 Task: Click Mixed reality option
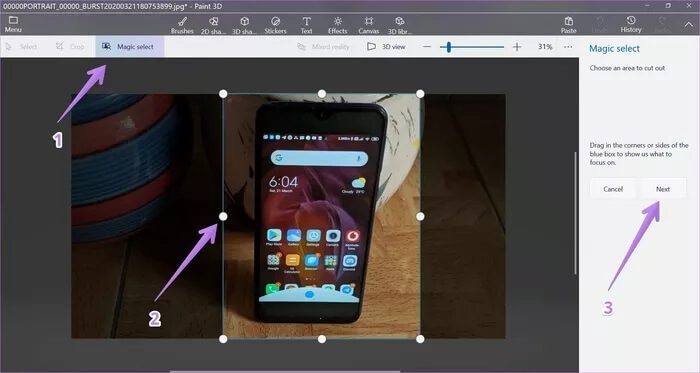(323, 46)
